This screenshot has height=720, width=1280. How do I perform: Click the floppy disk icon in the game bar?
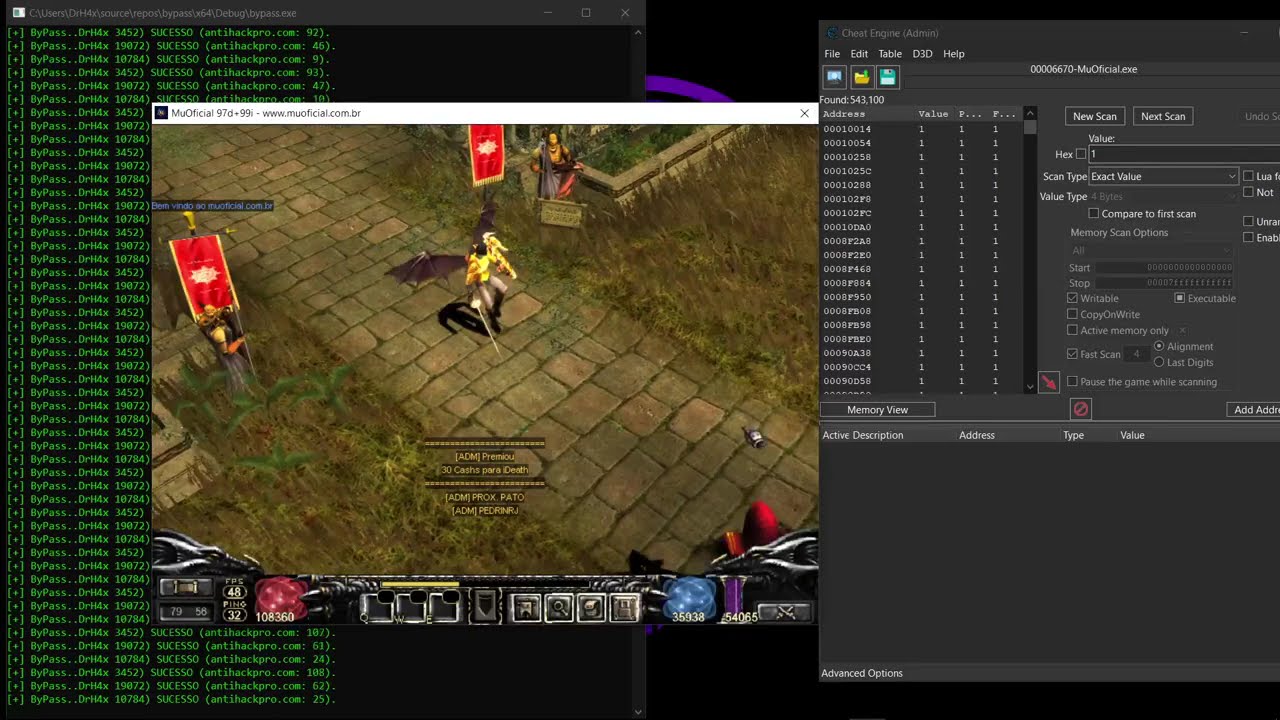click(x=625, y=607)
